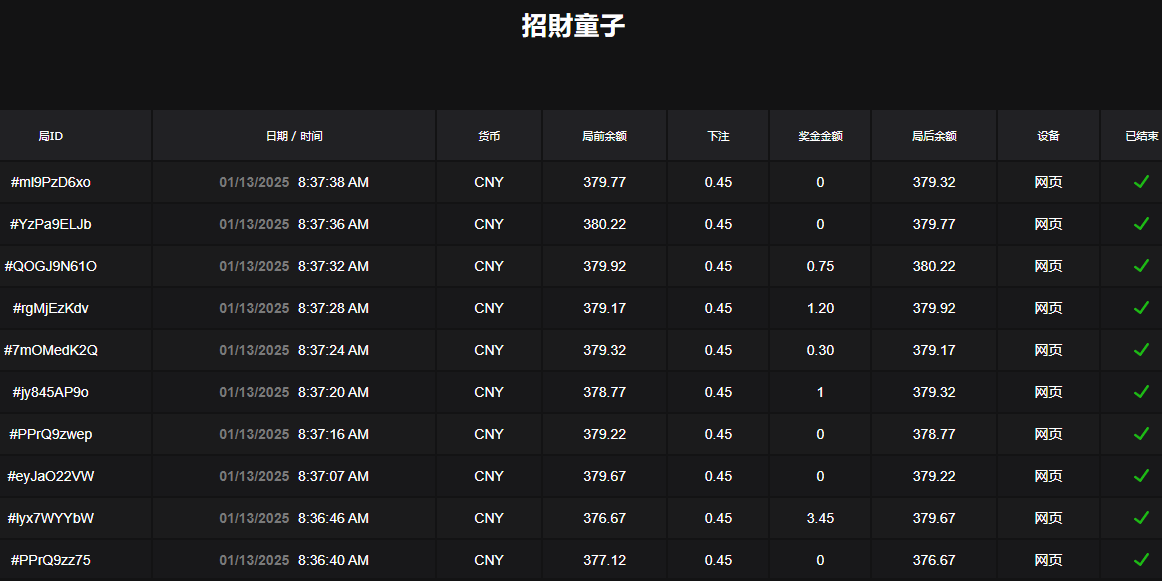Click the completed icon for round #jy845AP9o

(1139, 392)
